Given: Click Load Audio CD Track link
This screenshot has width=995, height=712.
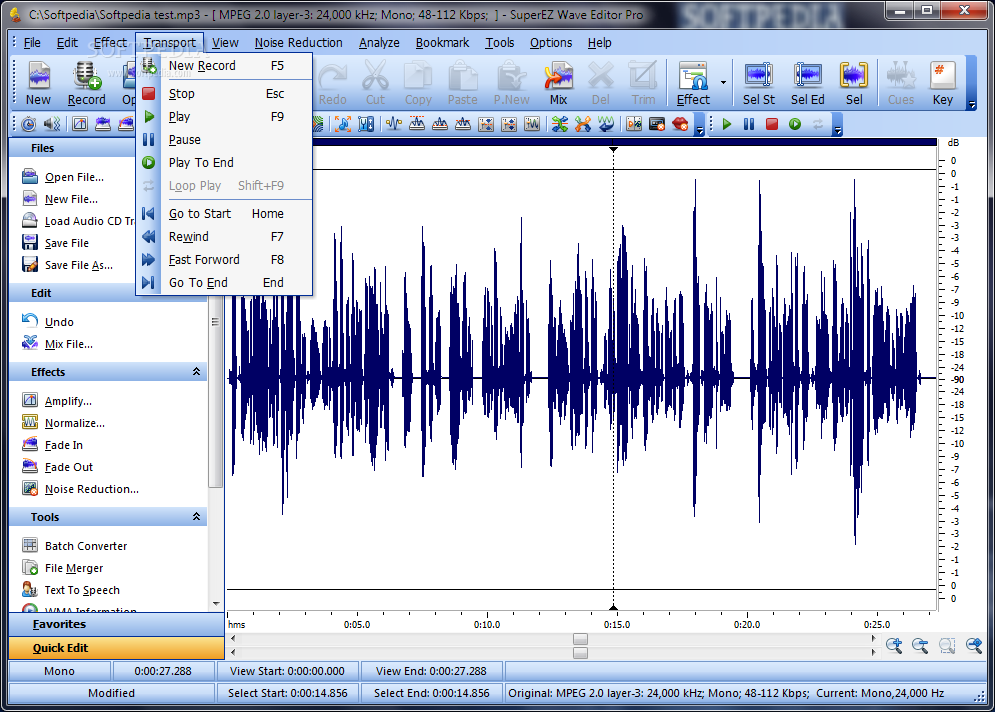Looking at the screenshot, I should [78, 221].
